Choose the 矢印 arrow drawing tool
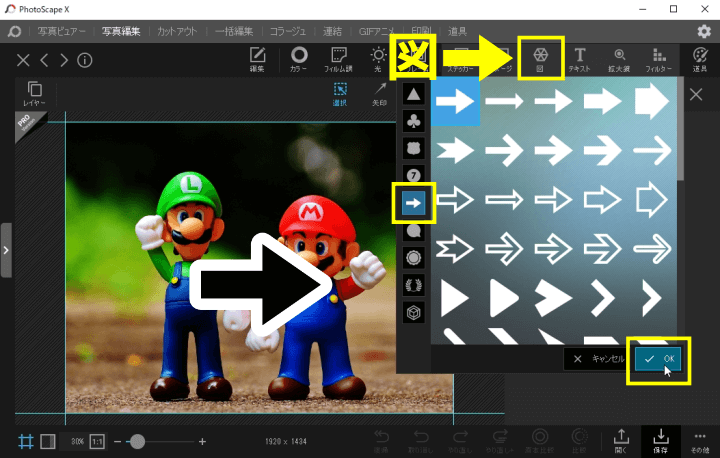Viewport: 720px width, 458px height. tap(379, 94)
